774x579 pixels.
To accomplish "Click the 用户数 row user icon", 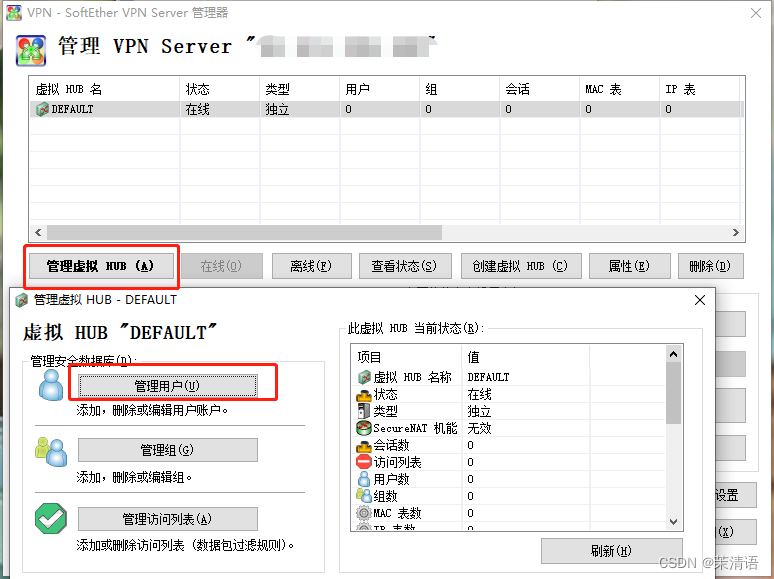I will [364, 479].
